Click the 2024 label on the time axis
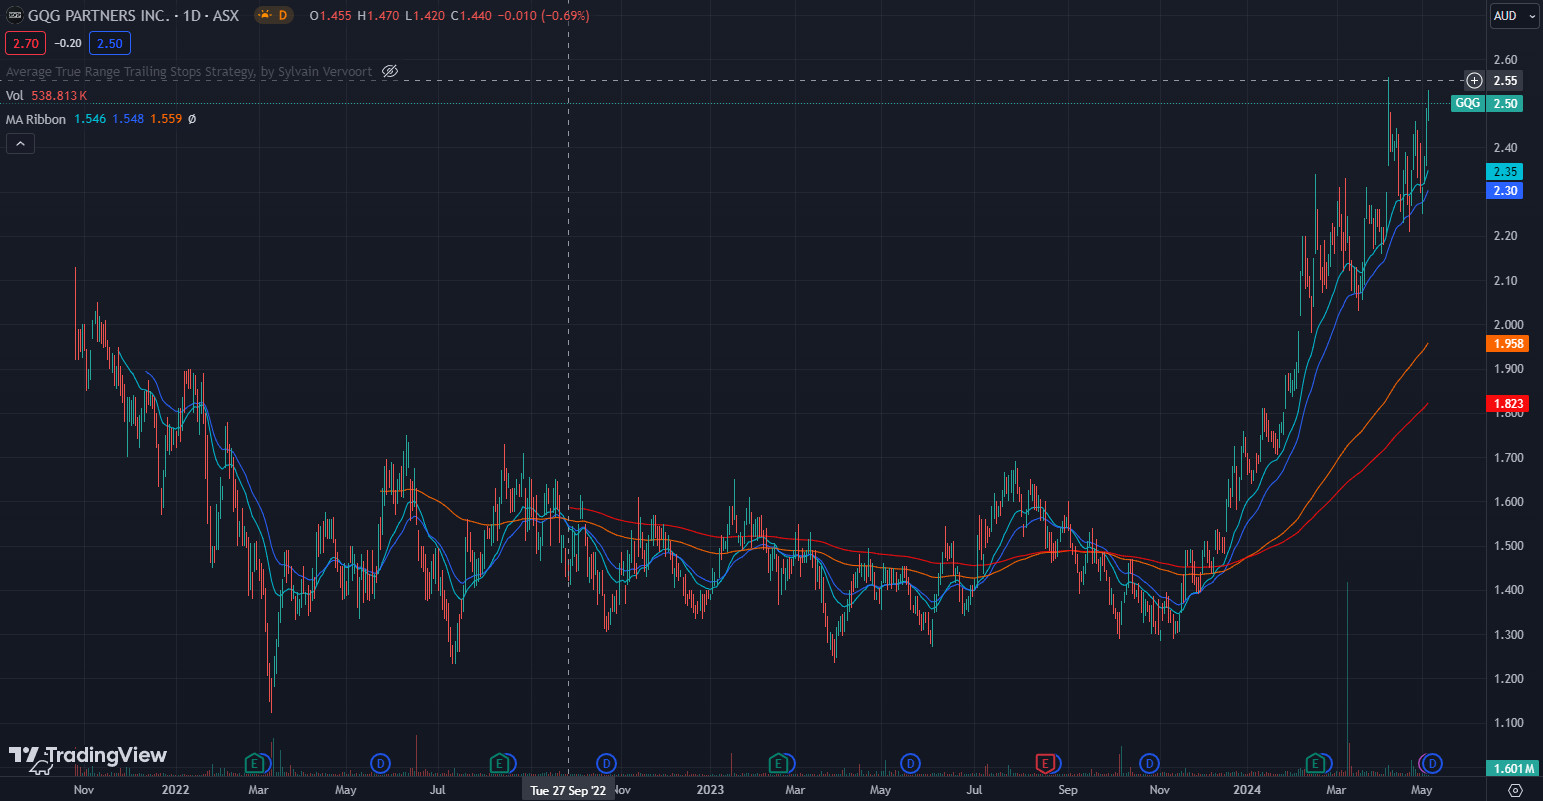 [1246, 790]
